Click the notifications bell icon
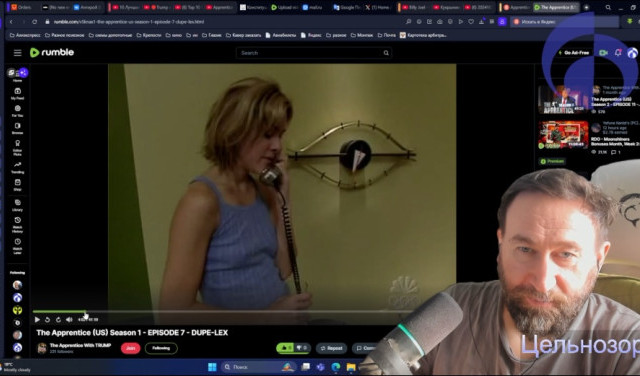640x376 pixels. pyautogui.click(x=618, y=53)
